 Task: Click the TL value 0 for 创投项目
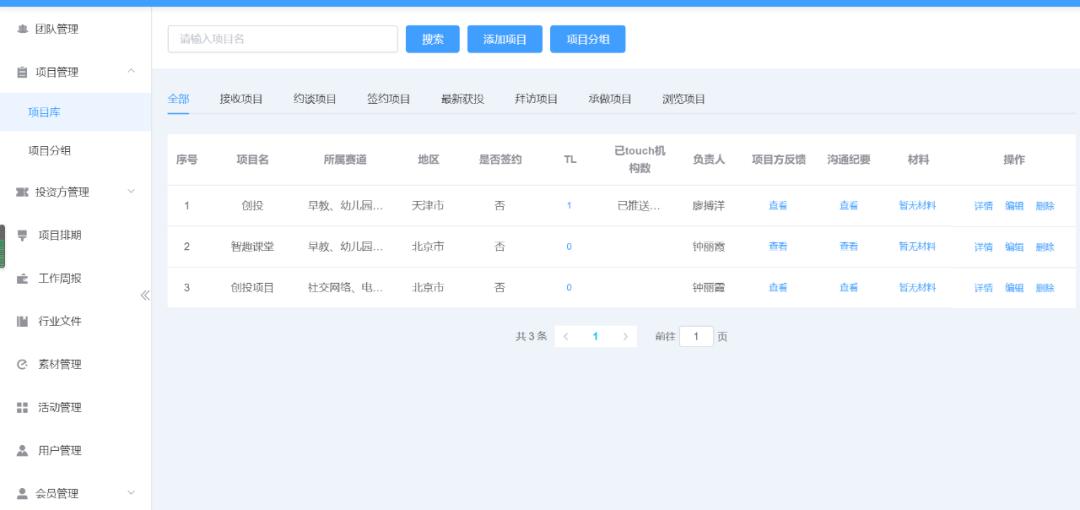click(x=569, y=287)
